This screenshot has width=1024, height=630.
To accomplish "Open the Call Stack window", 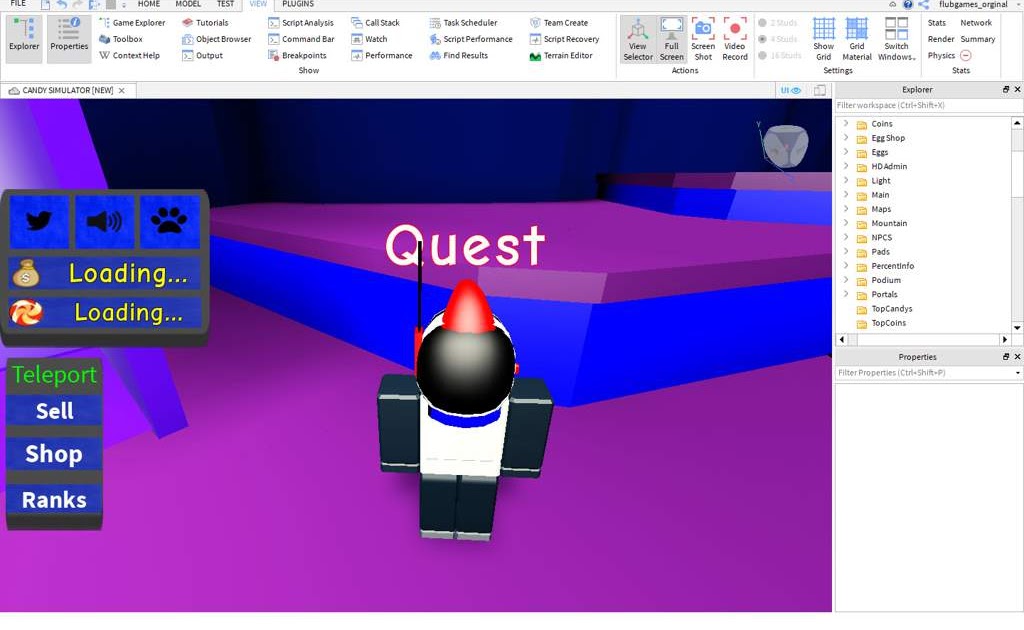I will click(375, 23).
